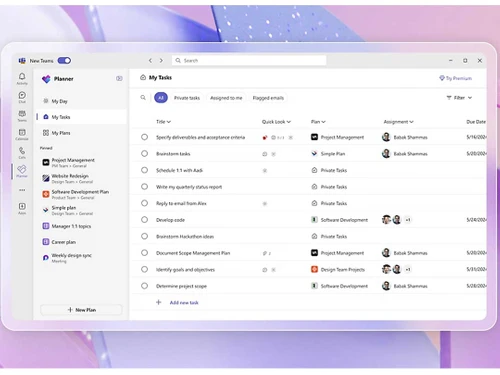Viewport: 500px width, 375px height.
Task: Complete Brainstorm Hackathon ideas task
Action: point(144,236)
